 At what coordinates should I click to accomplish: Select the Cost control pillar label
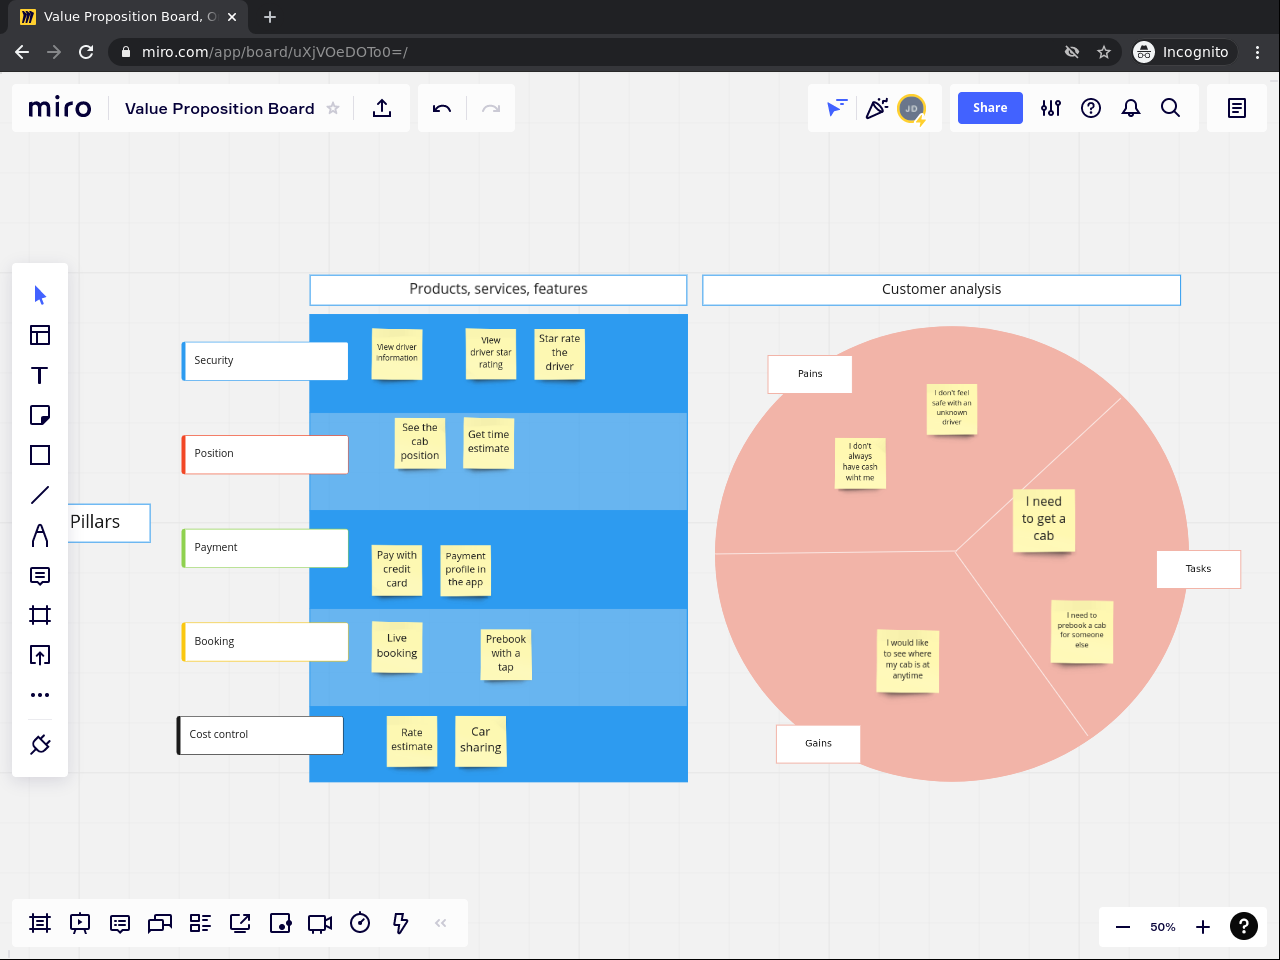tap(261, 735)
